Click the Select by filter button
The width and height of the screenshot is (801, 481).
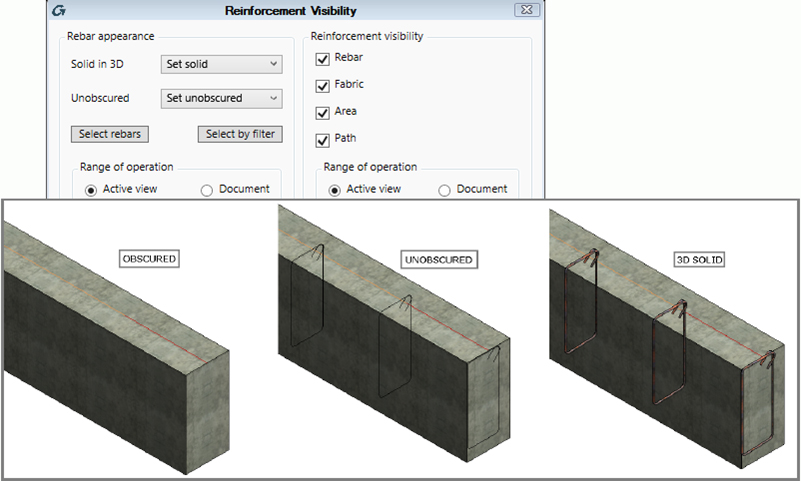click(x=240, y=134)
